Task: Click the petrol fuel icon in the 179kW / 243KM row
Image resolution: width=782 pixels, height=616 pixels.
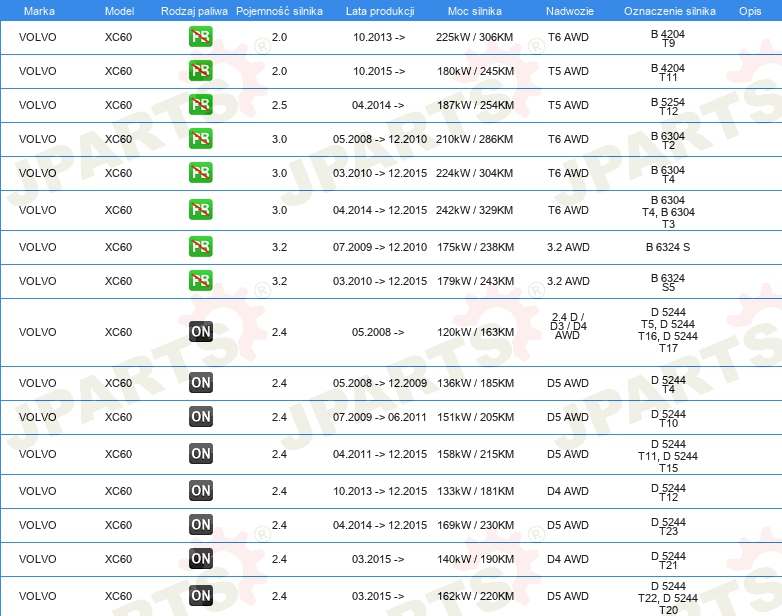Action: click(x=200, y=280)
